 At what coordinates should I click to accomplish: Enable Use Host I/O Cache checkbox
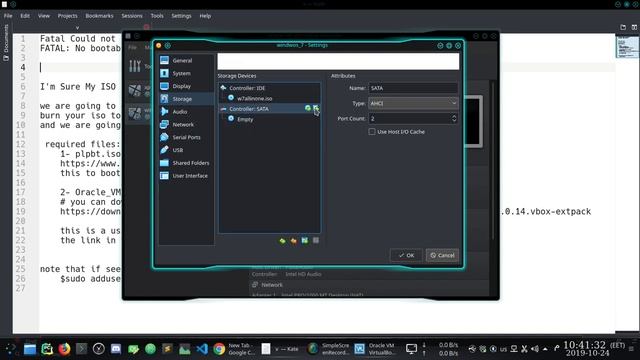pos(372,131)
